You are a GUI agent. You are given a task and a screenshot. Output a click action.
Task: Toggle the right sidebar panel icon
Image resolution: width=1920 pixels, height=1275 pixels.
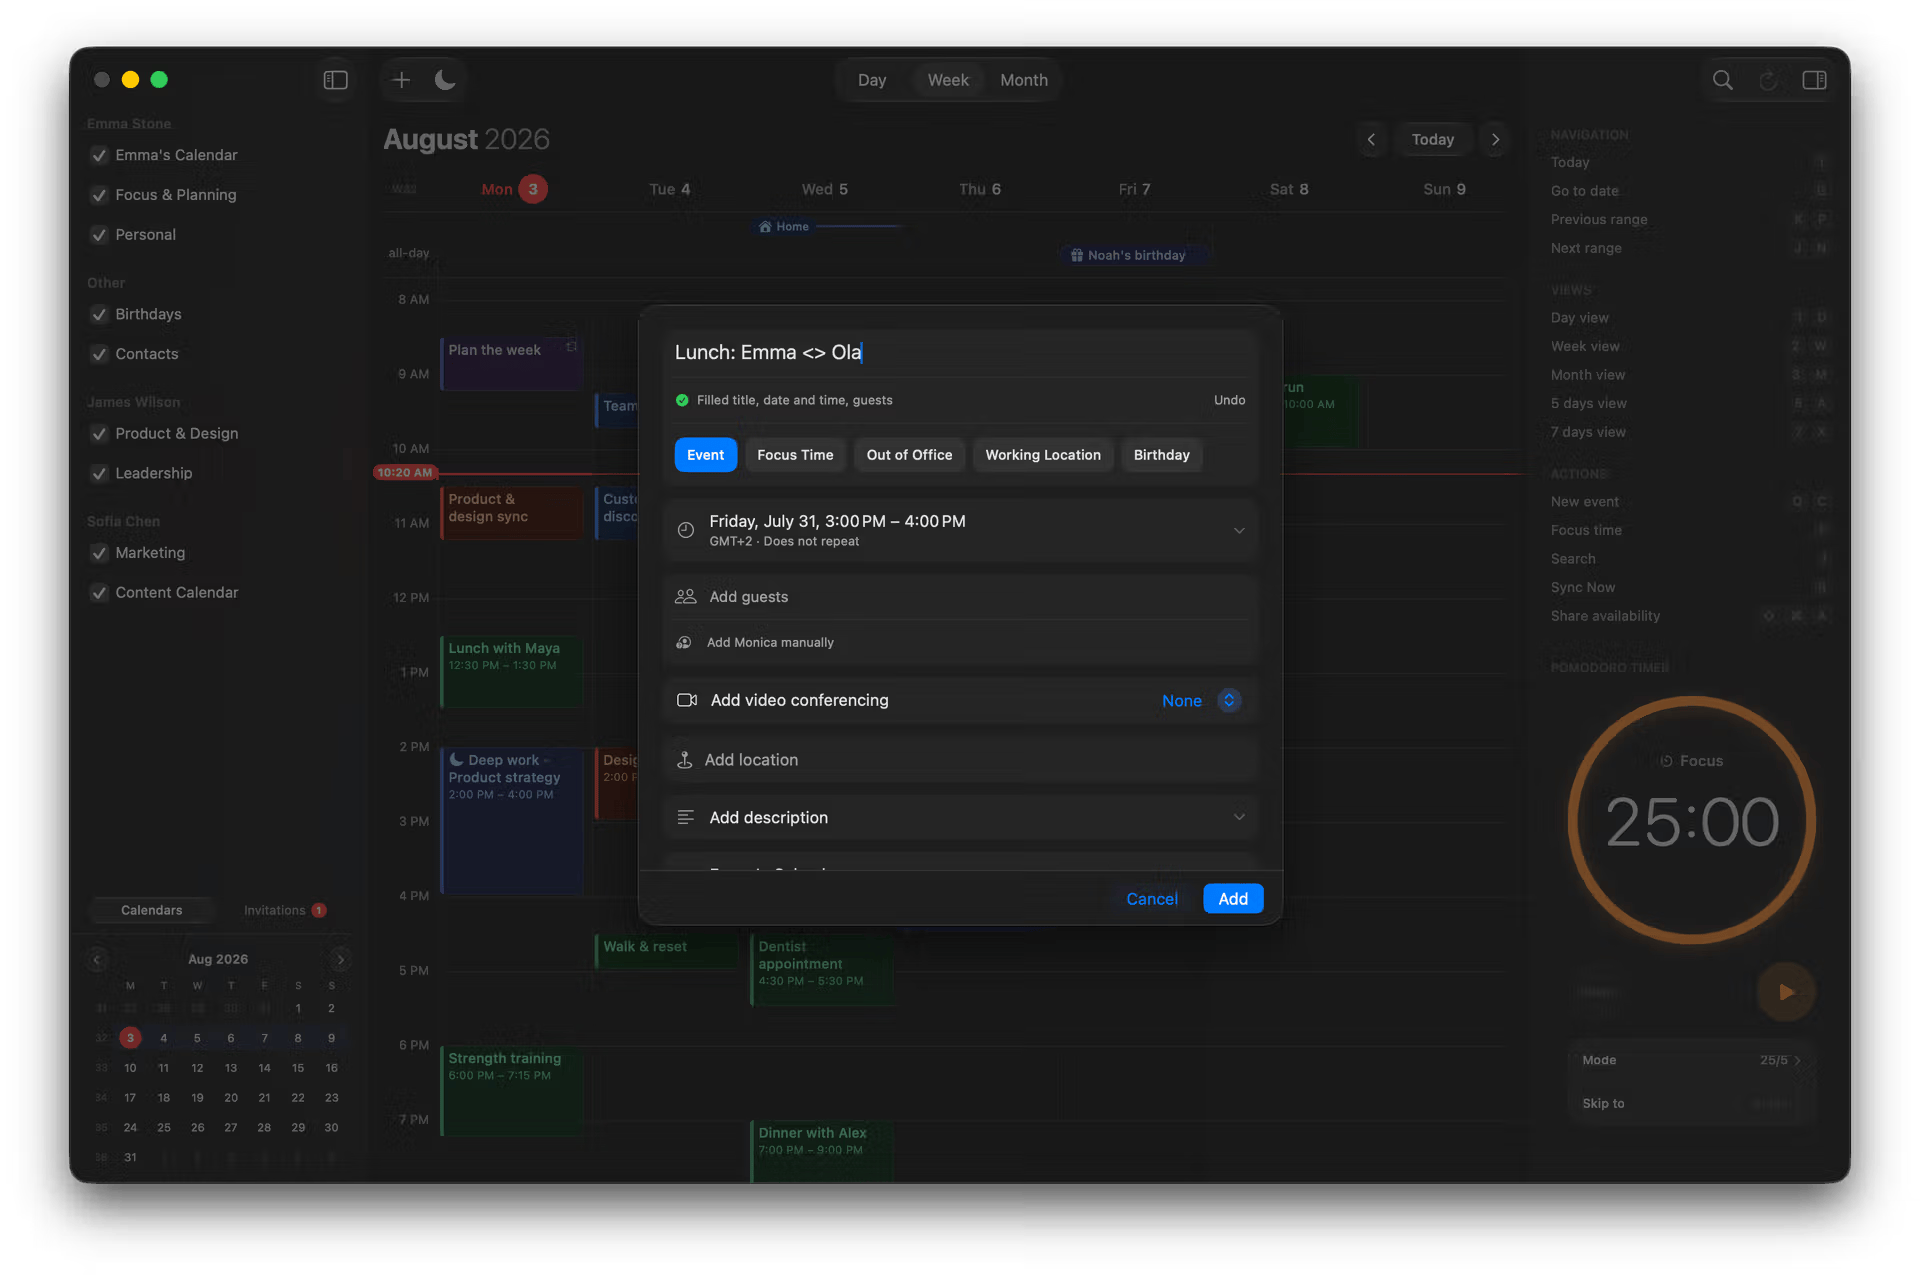click(x=1814, y=80)
